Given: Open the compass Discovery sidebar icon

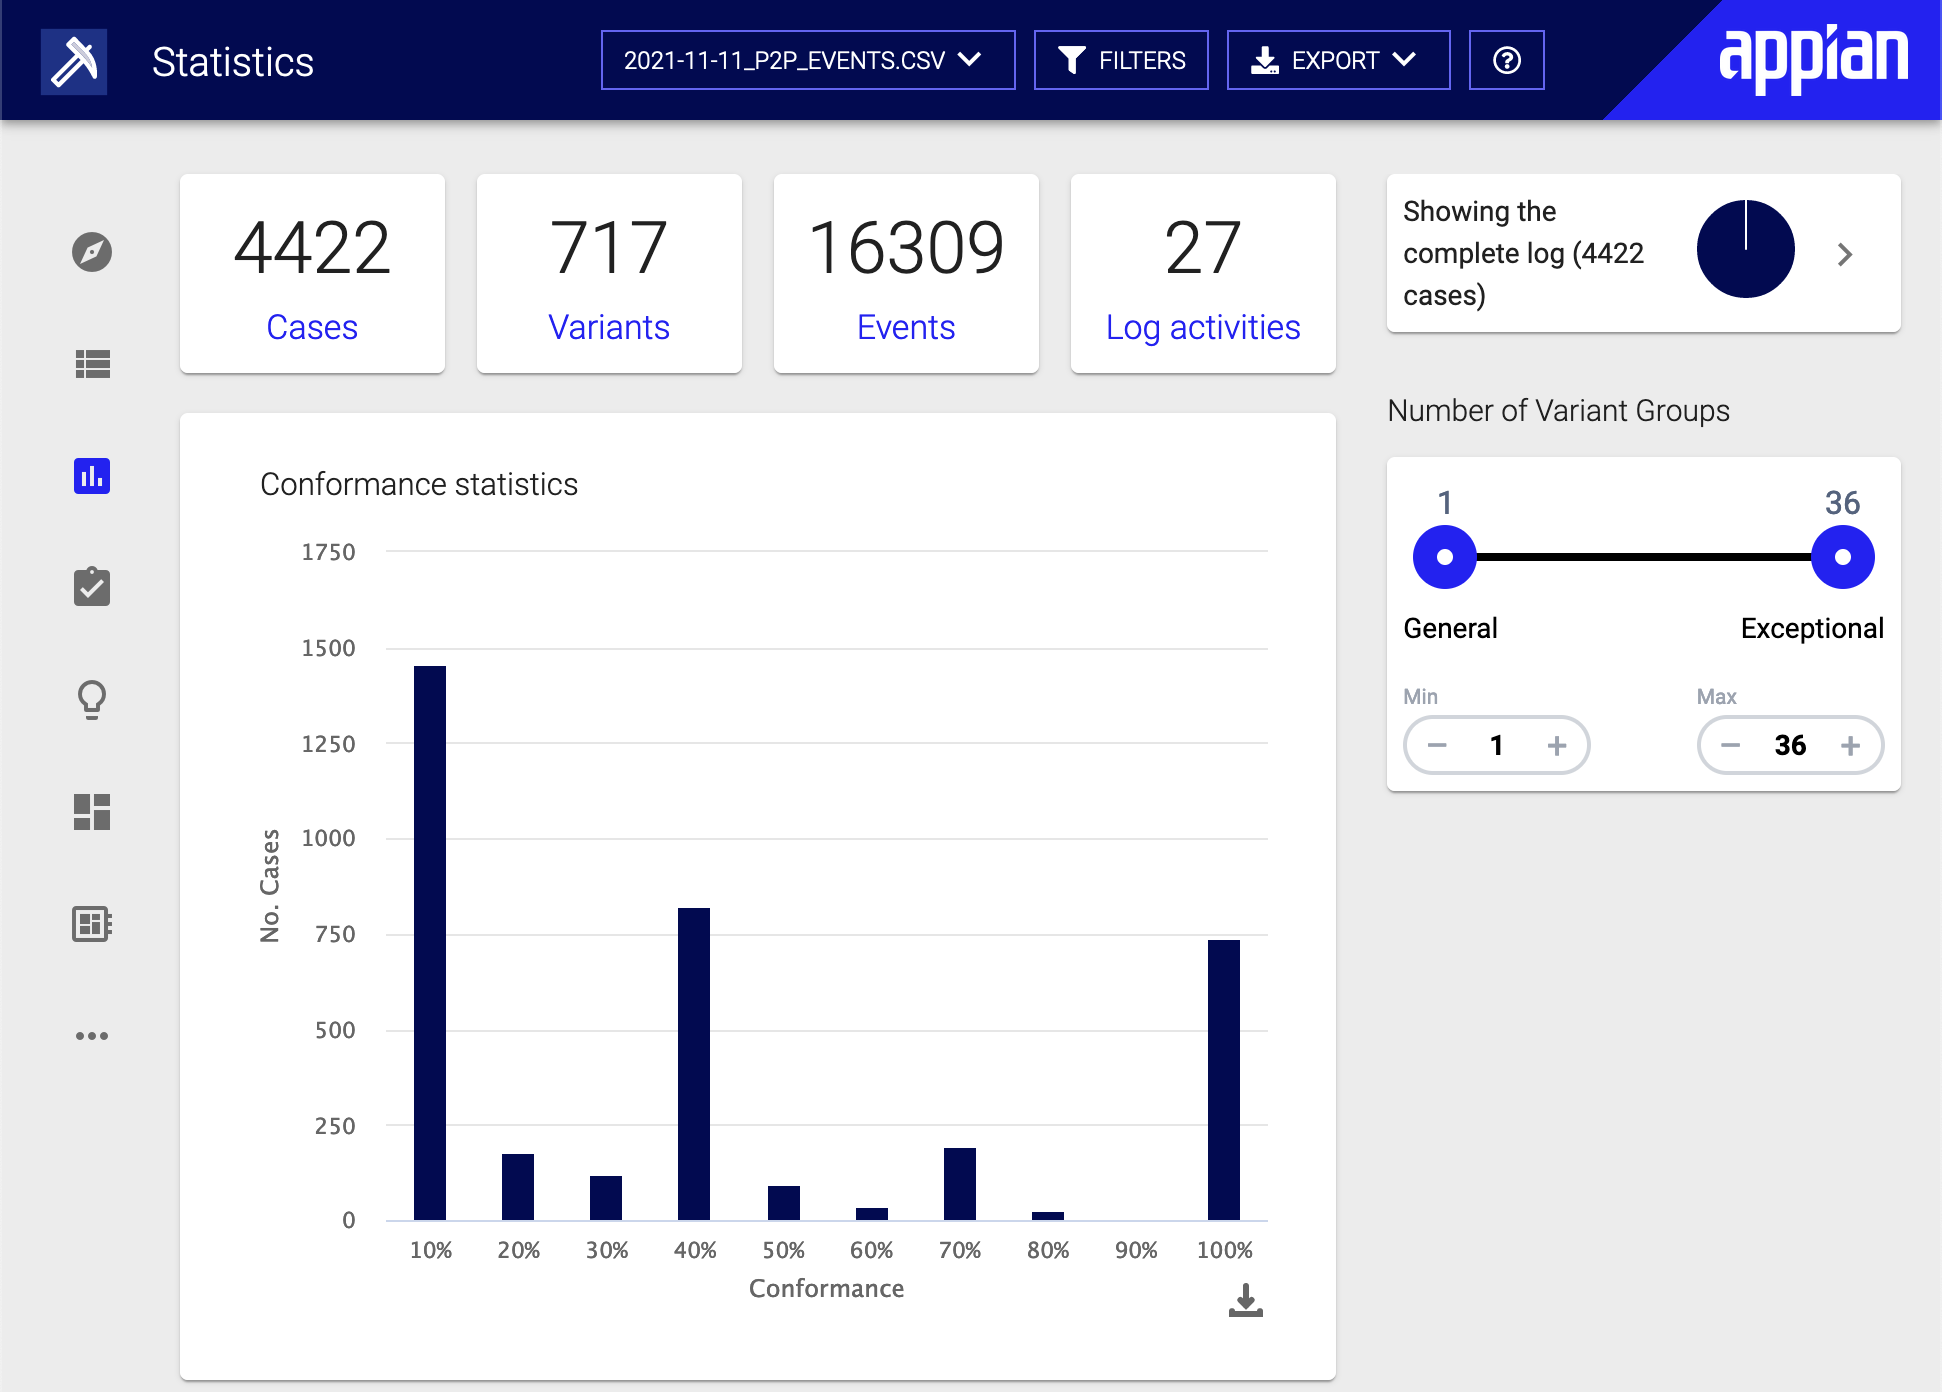Looking at the screenshot, I should point(92,252).
